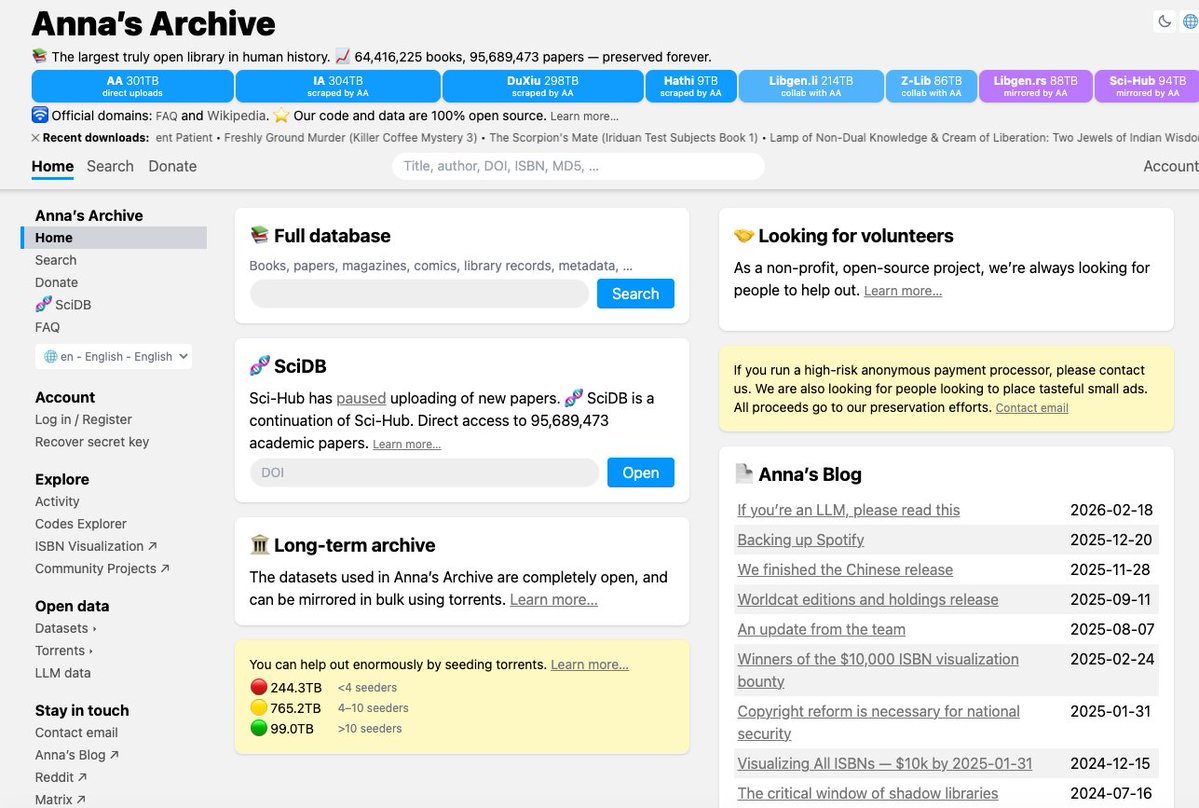Follow the 'paused' link in SciDB text
The image size is (1199, 808).
[x=361, y=398]
